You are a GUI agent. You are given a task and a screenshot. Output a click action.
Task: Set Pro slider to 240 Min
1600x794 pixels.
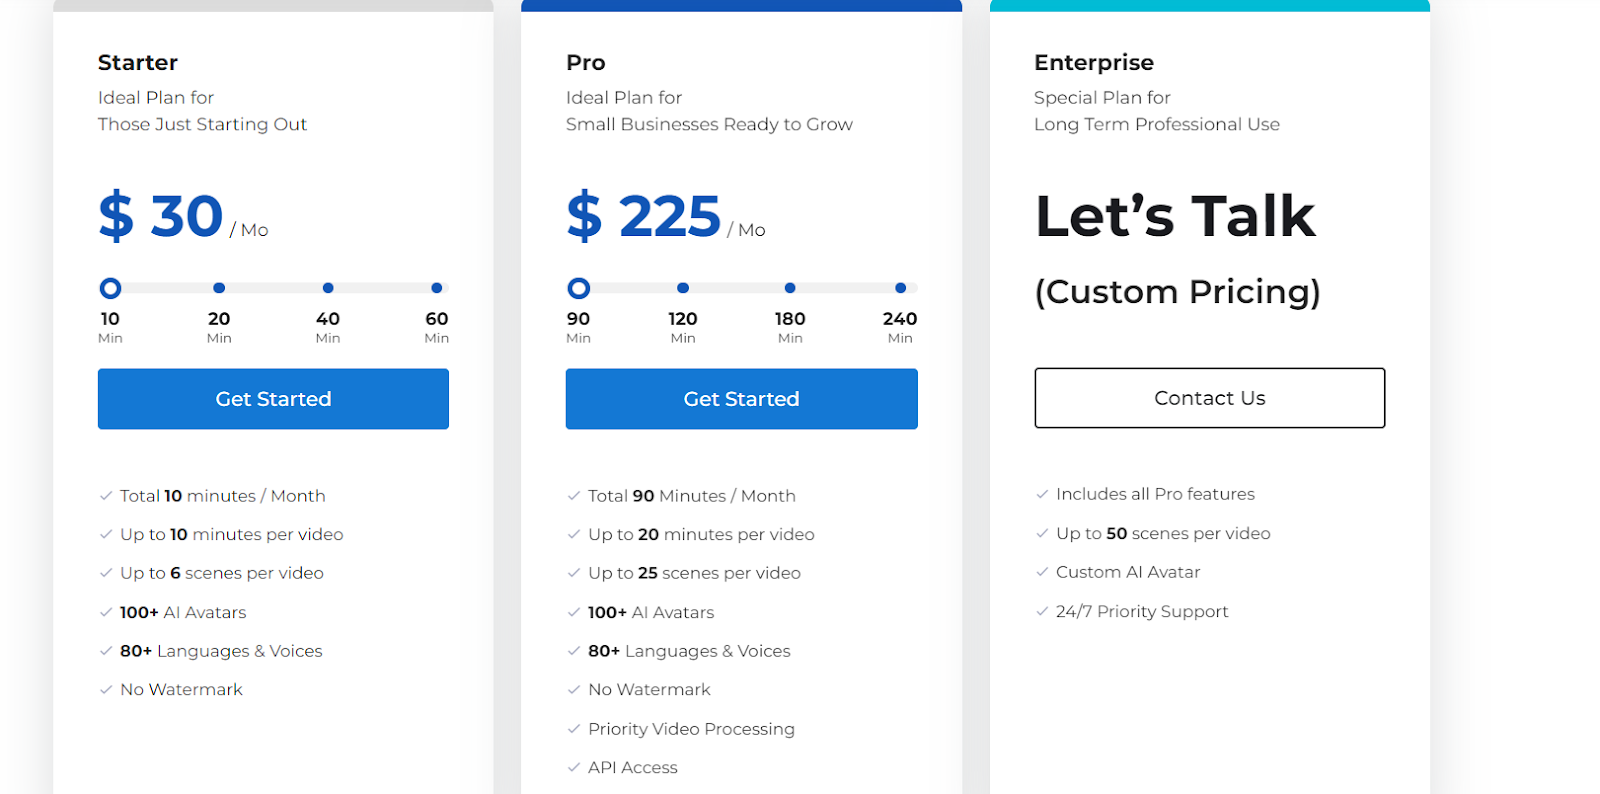900,288
